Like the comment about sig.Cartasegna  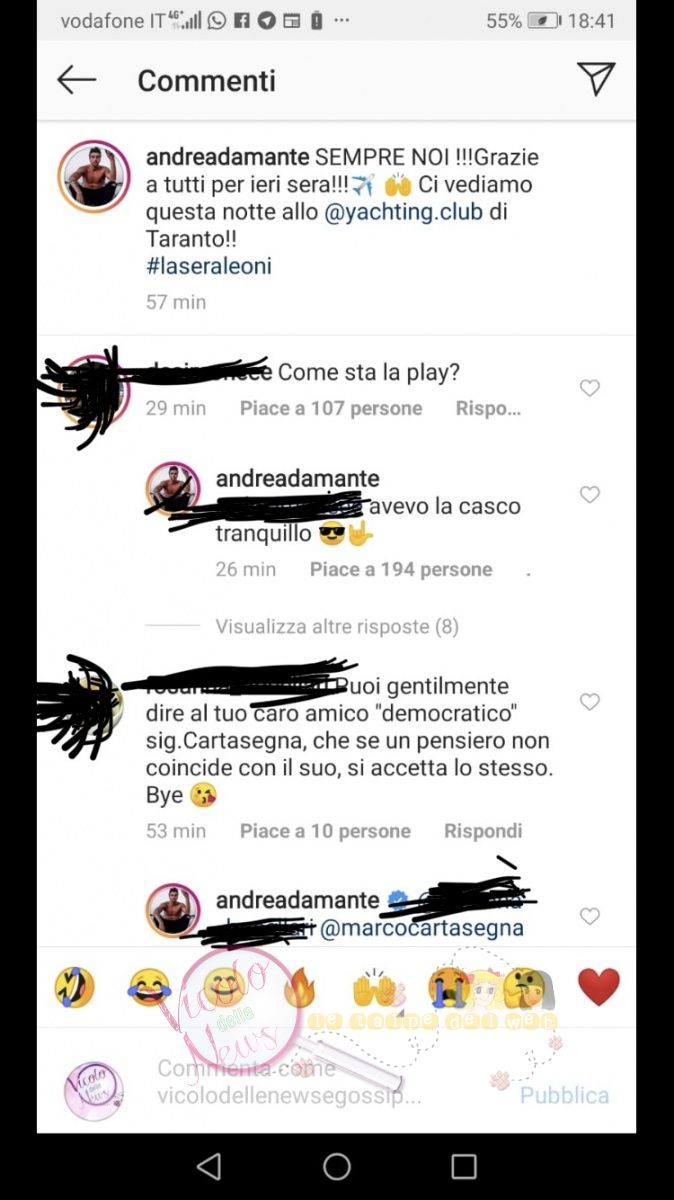590,702
